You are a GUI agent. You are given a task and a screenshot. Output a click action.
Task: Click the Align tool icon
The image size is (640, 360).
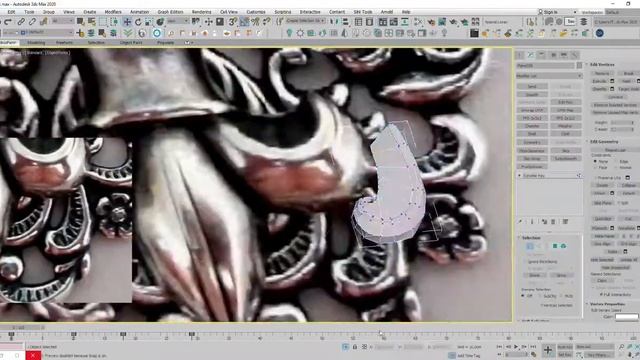345,22
